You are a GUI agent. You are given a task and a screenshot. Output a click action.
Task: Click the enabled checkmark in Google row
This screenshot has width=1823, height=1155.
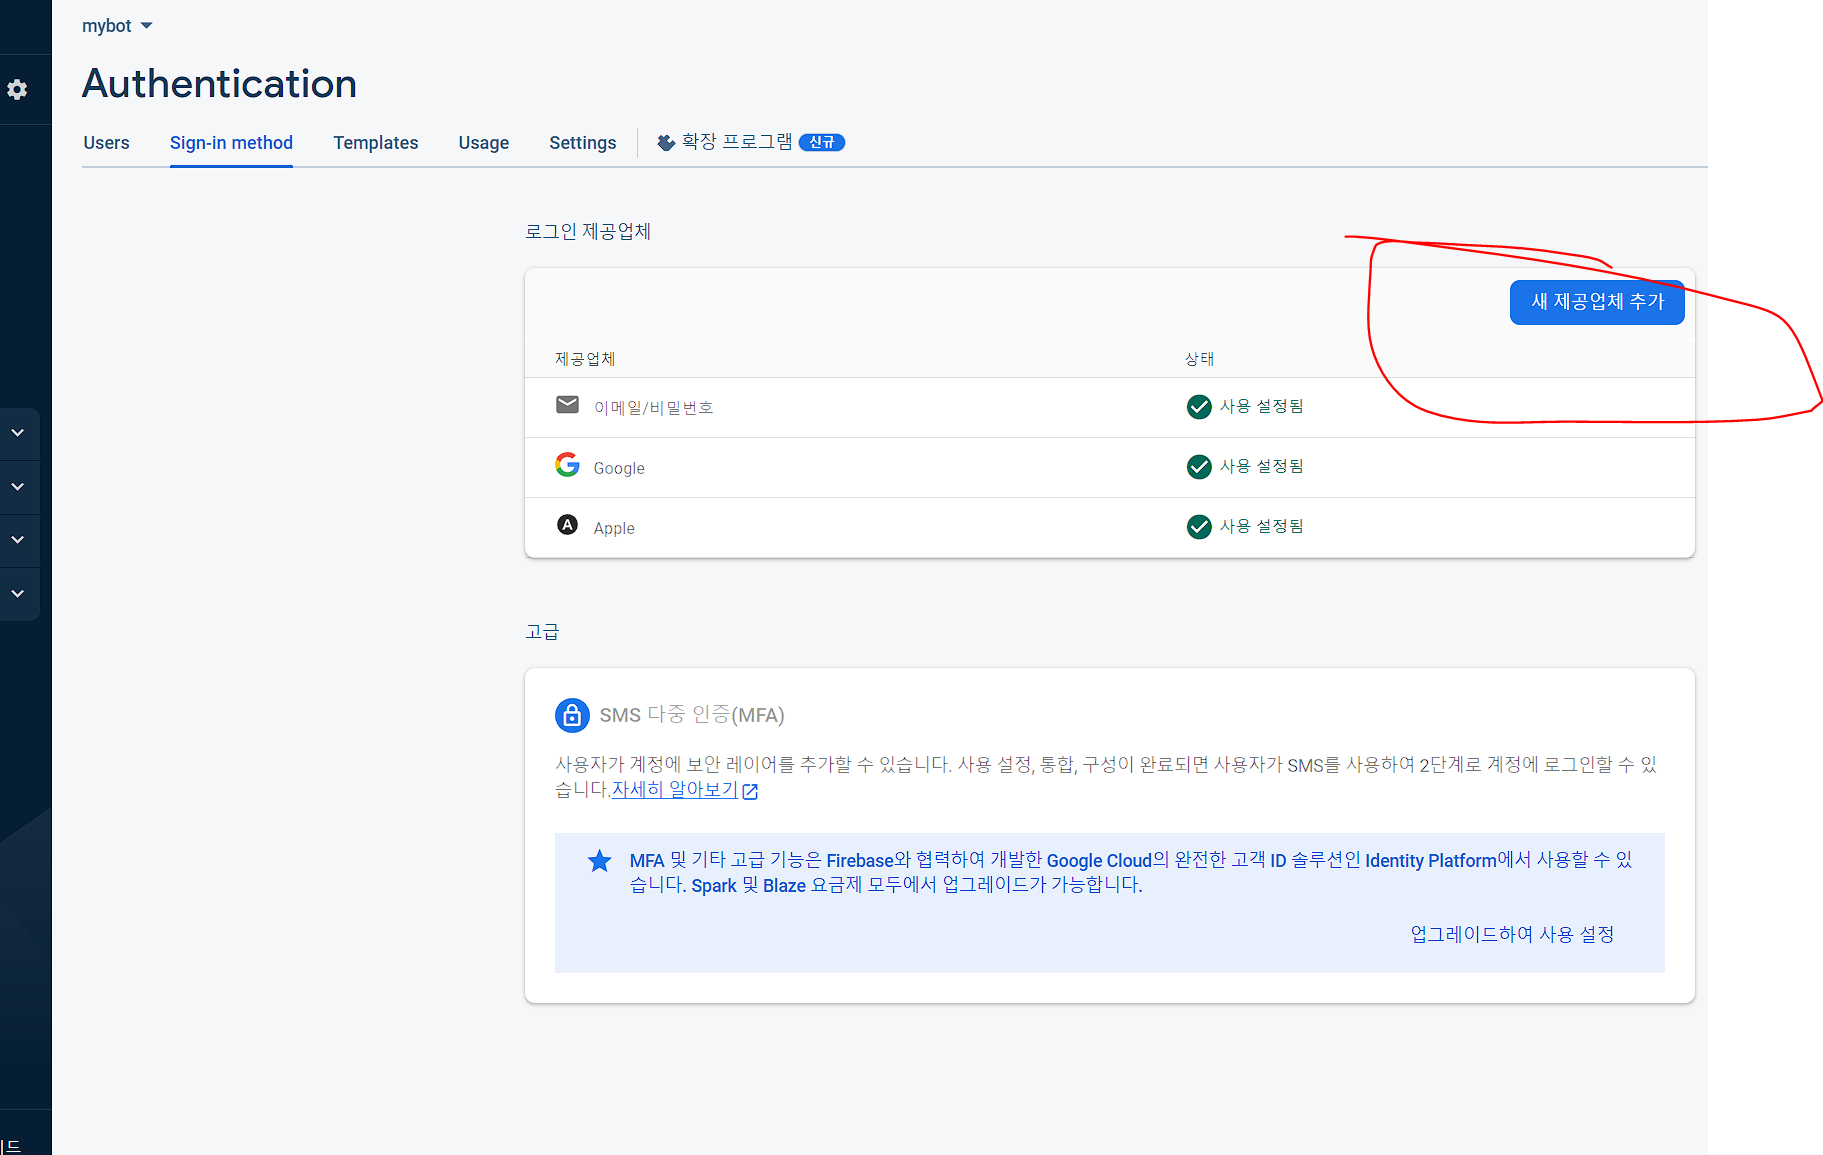click(x=1199, y=467)
